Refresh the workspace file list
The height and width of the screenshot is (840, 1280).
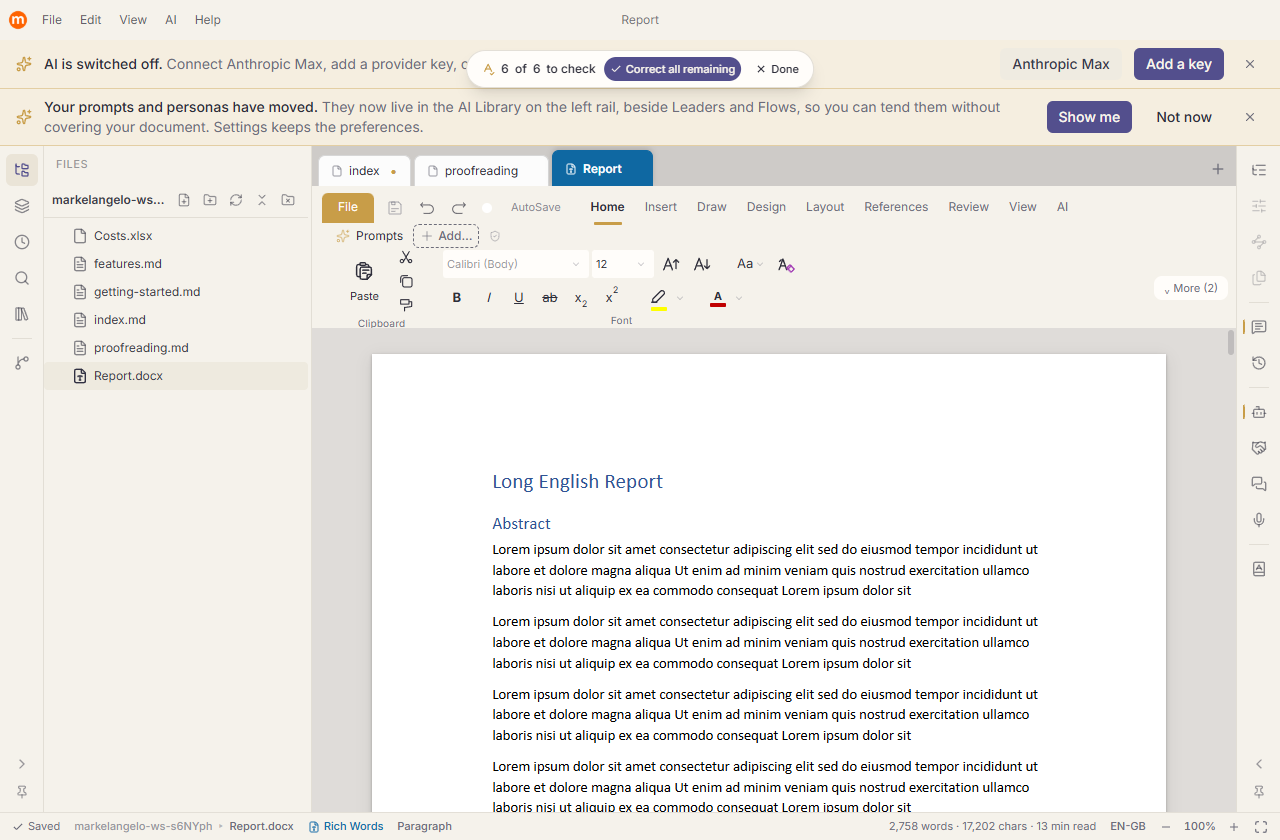pyautogui.click(x=236, y=200)
